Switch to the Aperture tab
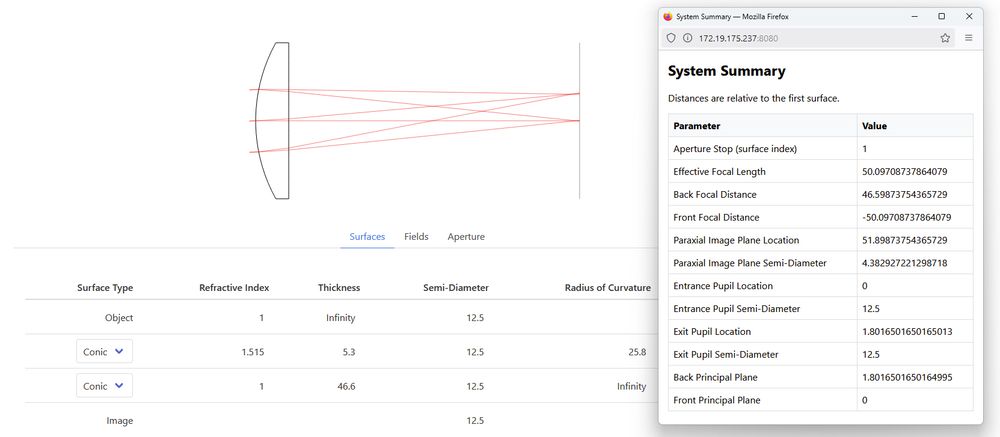The image size is (1000, 437). pos(466,237)
